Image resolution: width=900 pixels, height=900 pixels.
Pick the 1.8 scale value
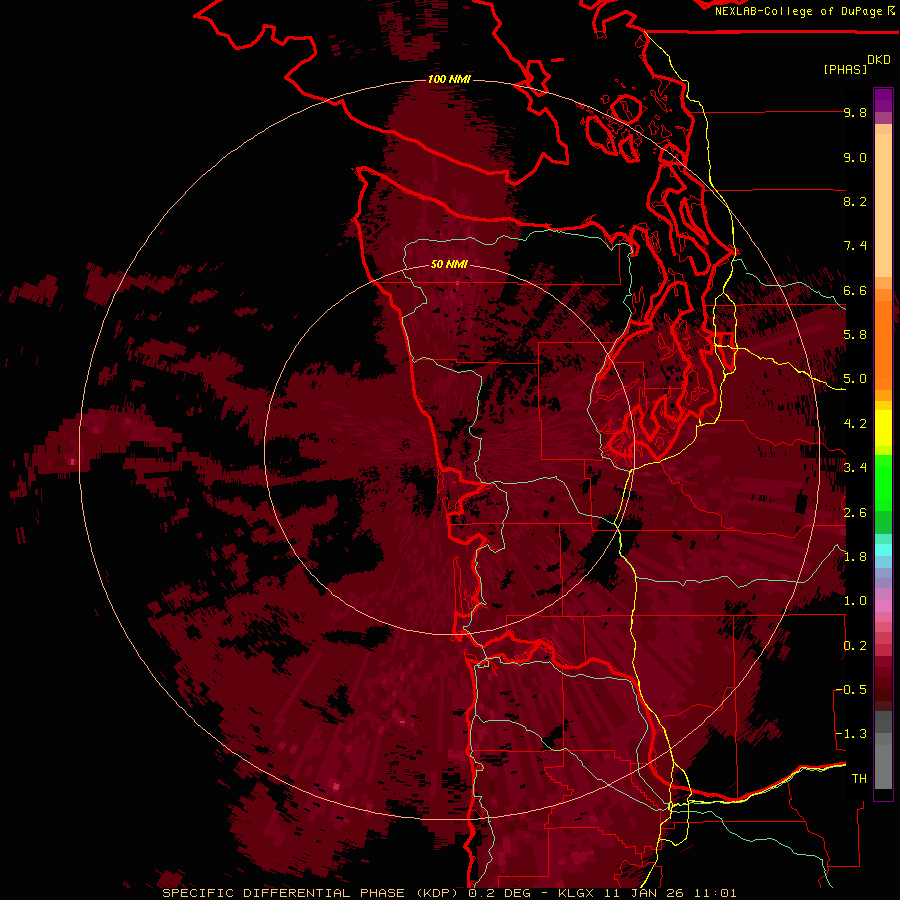click(855, 557)
